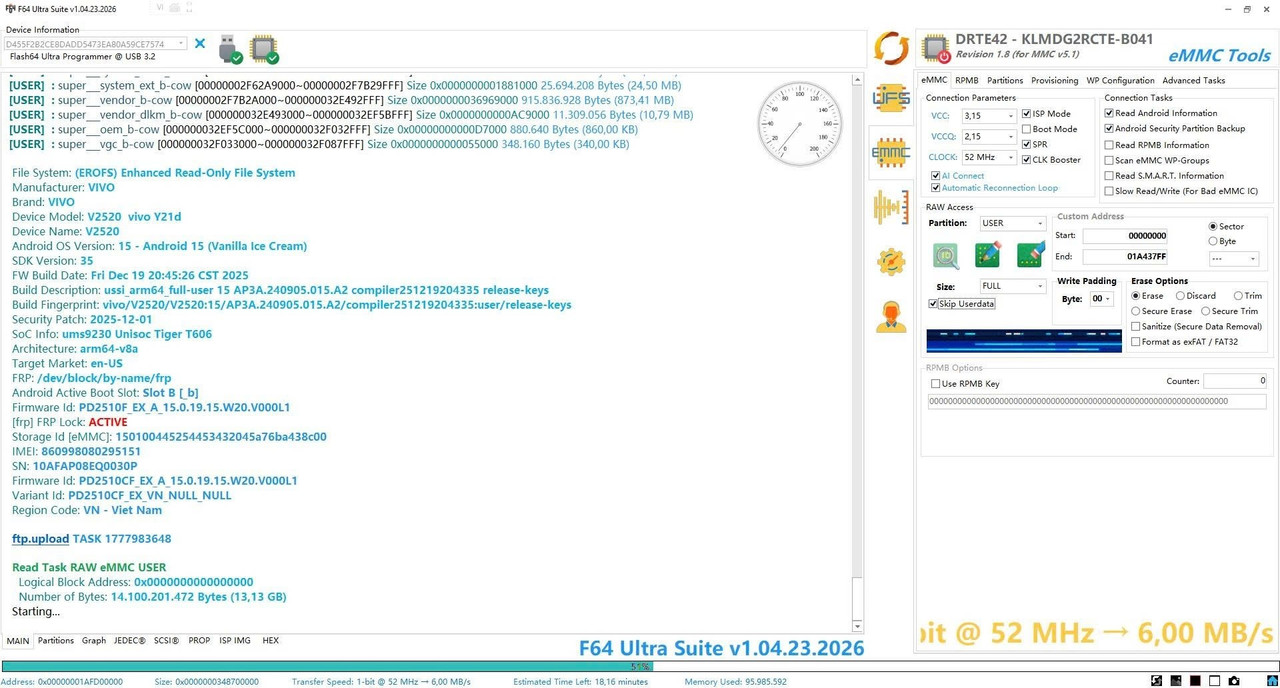Open the VCCQ voltage dropdown
Viewport: 1280px width, 688px height.
click(x=989, y=137)
